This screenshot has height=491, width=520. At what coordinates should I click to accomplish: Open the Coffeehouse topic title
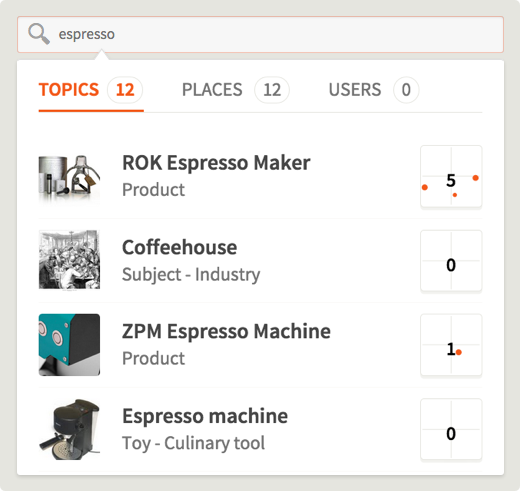(x=180, y=247)
